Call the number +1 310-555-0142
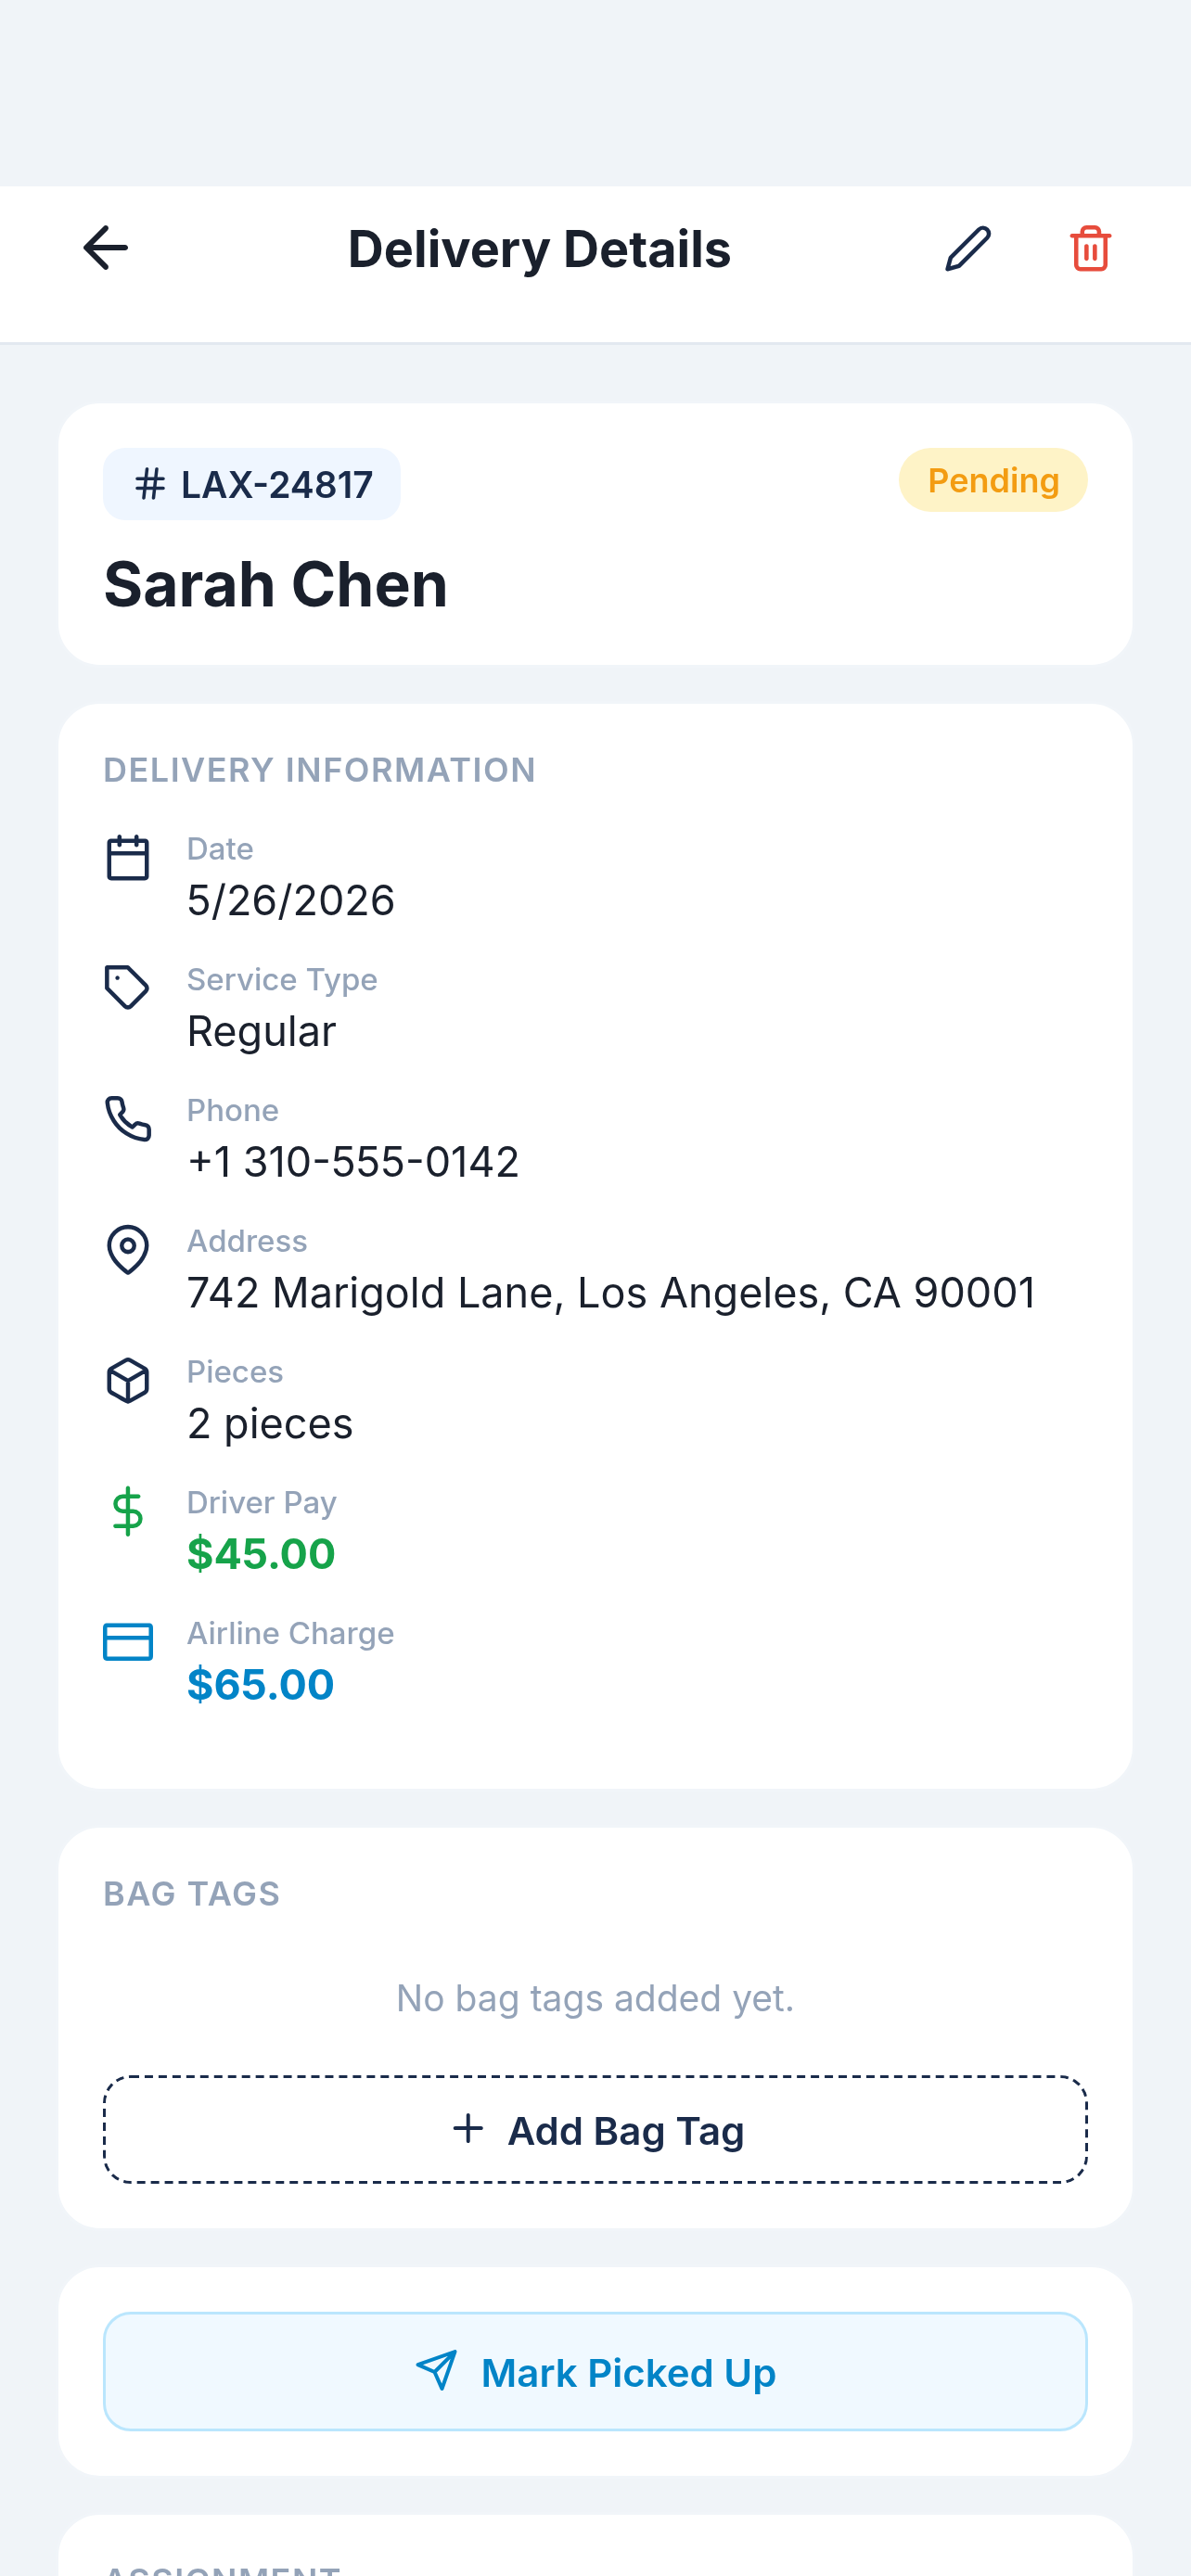1191x2576 pixels. 353,1162
